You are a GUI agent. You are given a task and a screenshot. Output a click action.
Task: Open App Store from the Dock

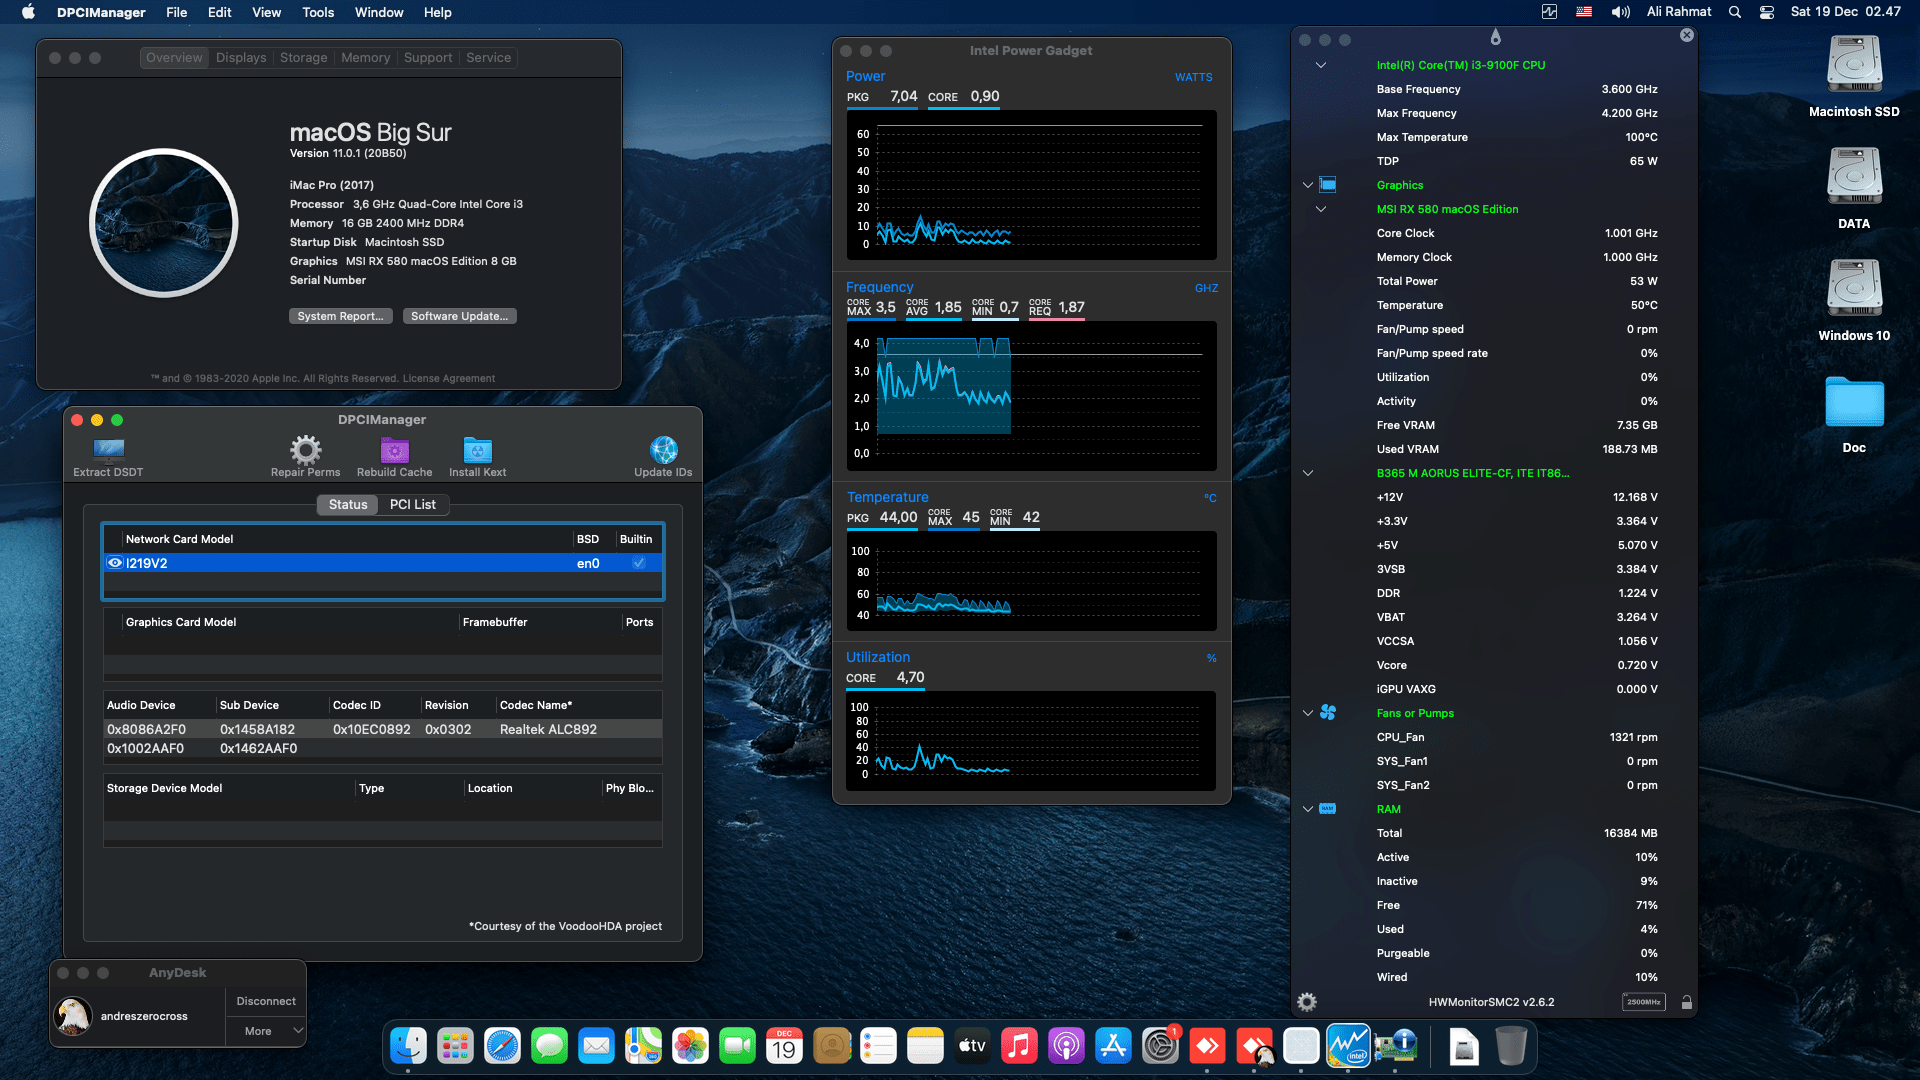(1113, 1046)
